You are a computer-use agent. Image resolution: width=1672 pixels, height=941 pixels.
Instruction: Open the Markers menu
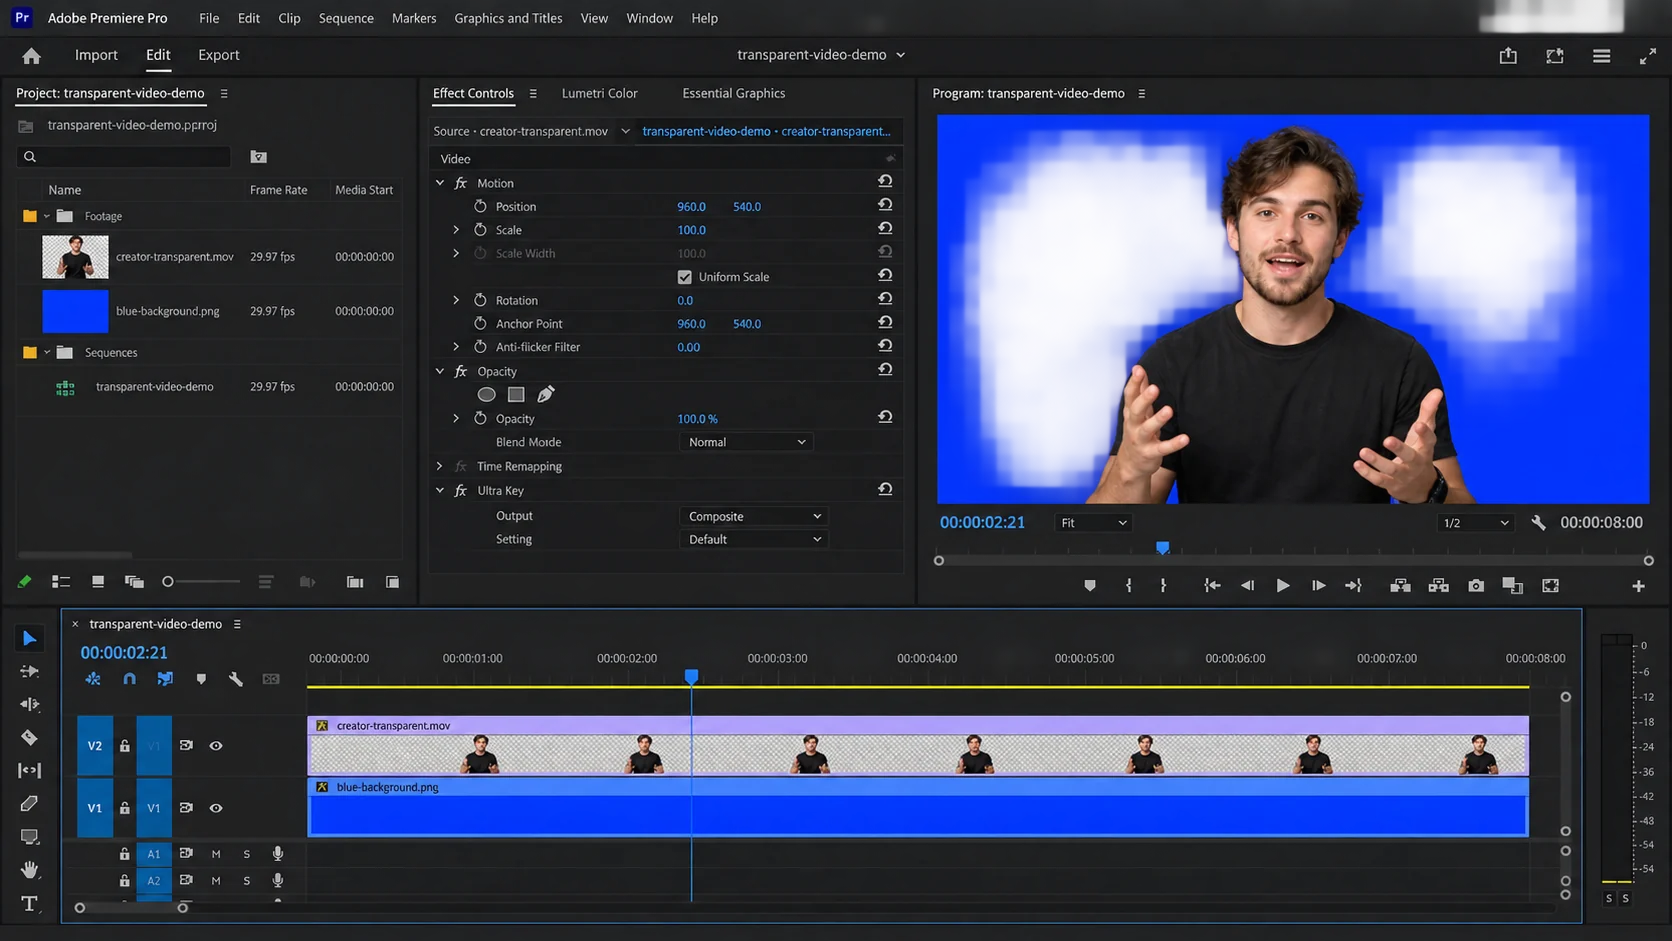click(x=414, y=18)
